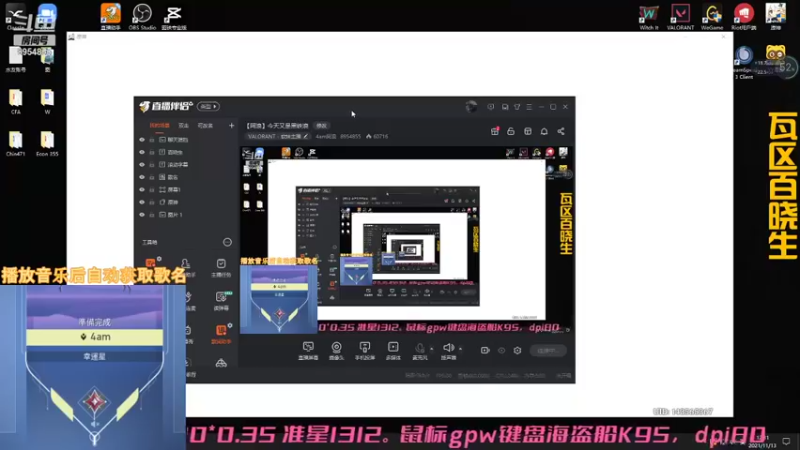Viewport: 800px width, 450px height.
Task: Open the message bubble icon in title bar
Action: tap(490, 107)
